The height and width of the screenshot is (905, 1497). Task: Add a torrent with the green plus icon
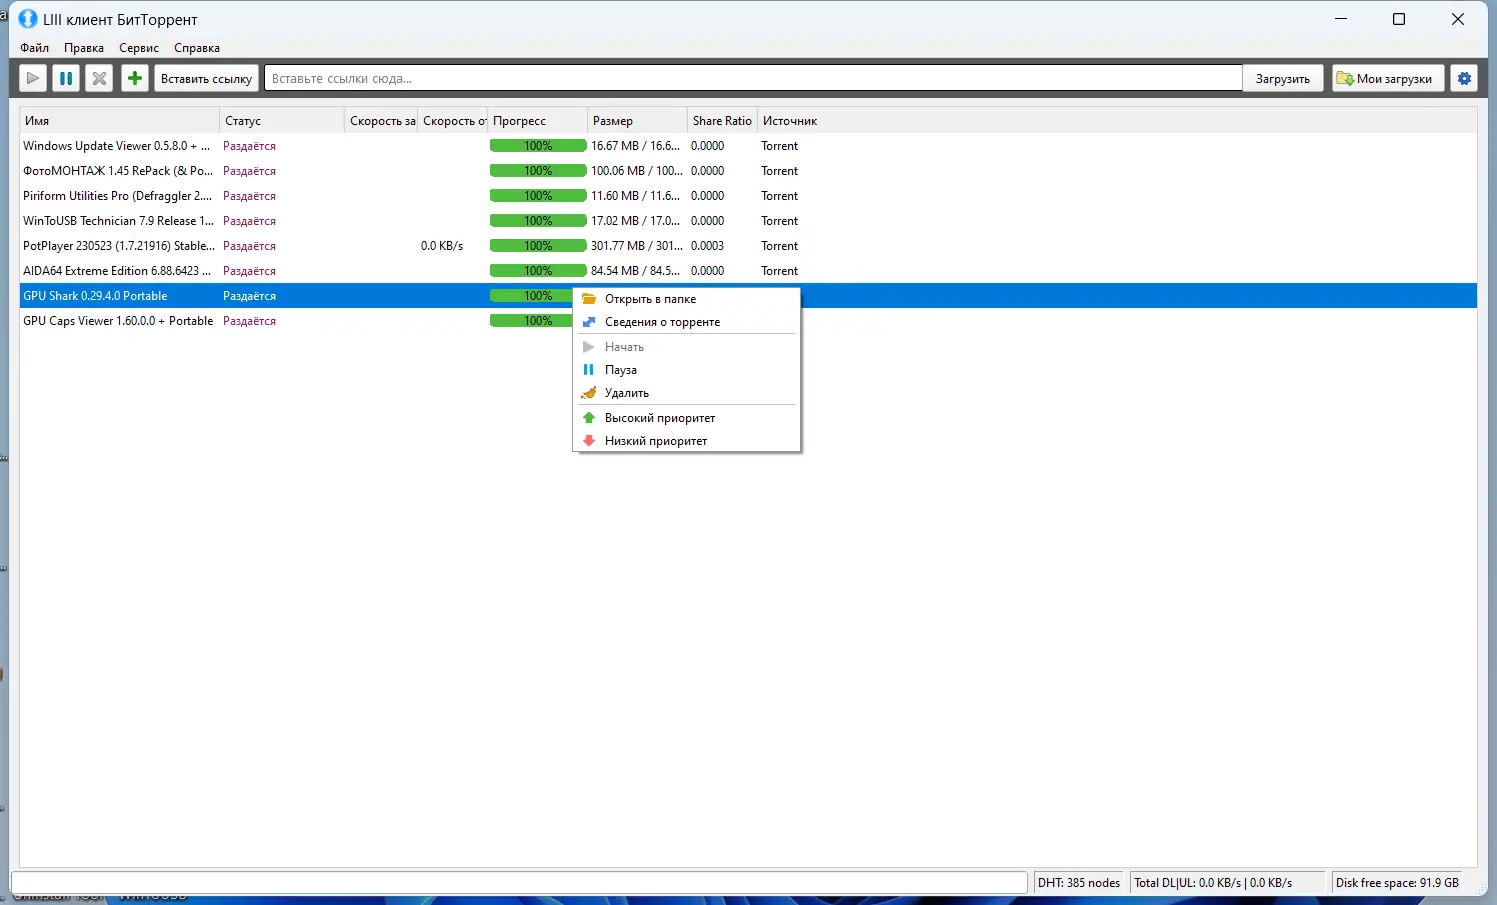pos(135,78)
